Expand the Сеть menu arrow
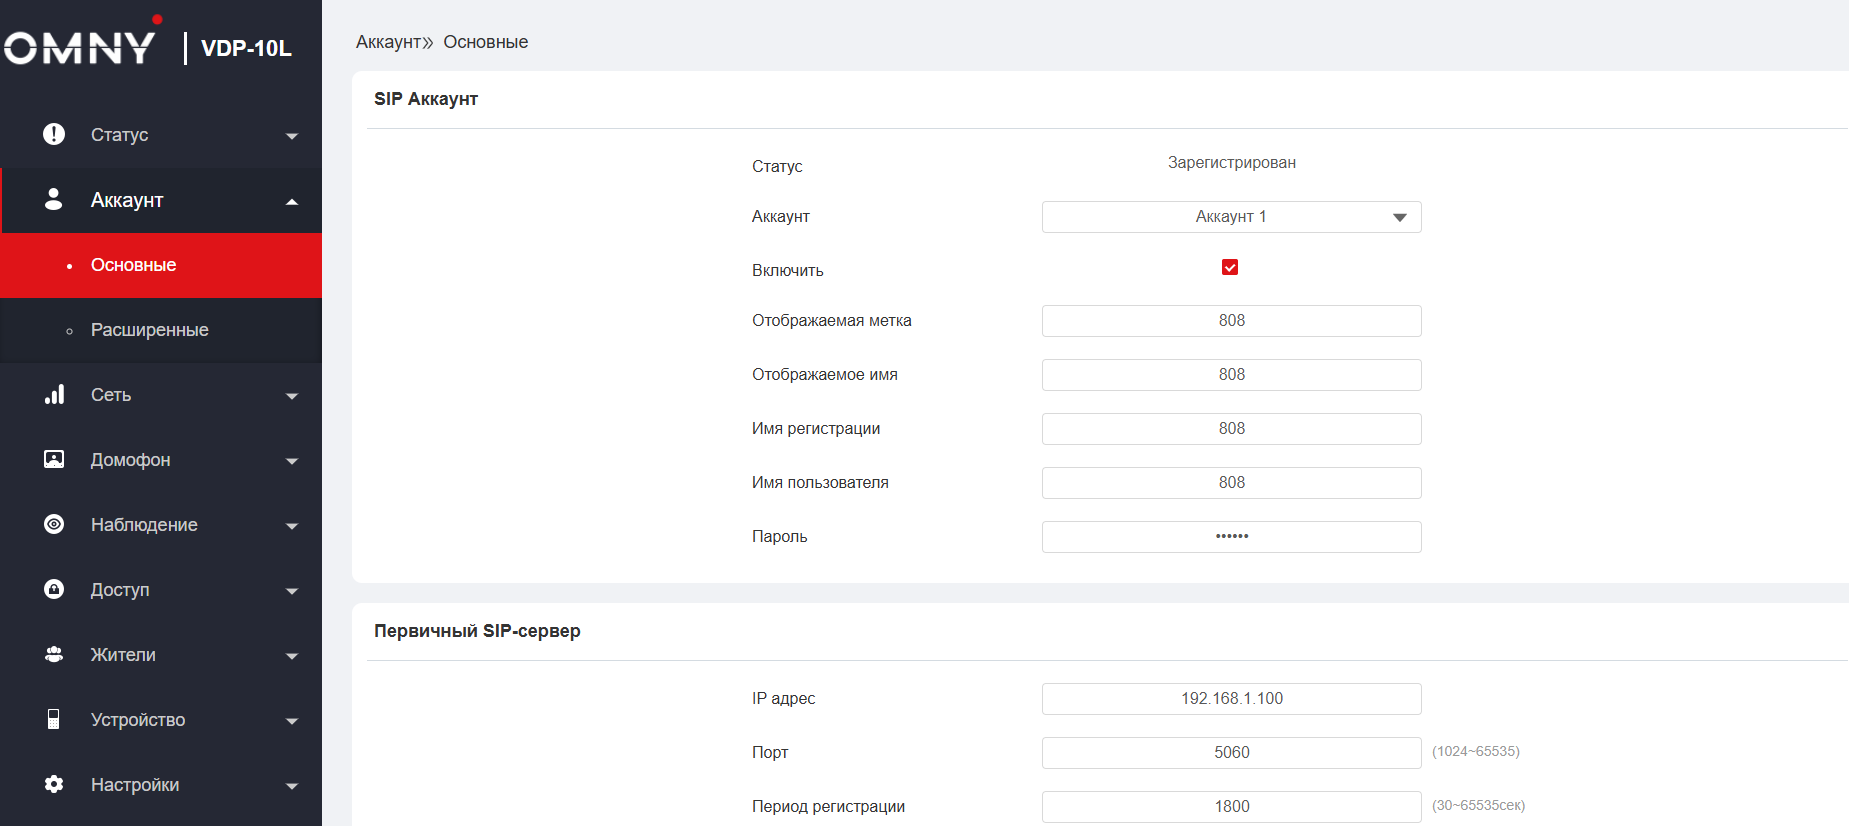Image resolution: width=1849 pixels, height=826 pixels. click(x=292, y=396)
